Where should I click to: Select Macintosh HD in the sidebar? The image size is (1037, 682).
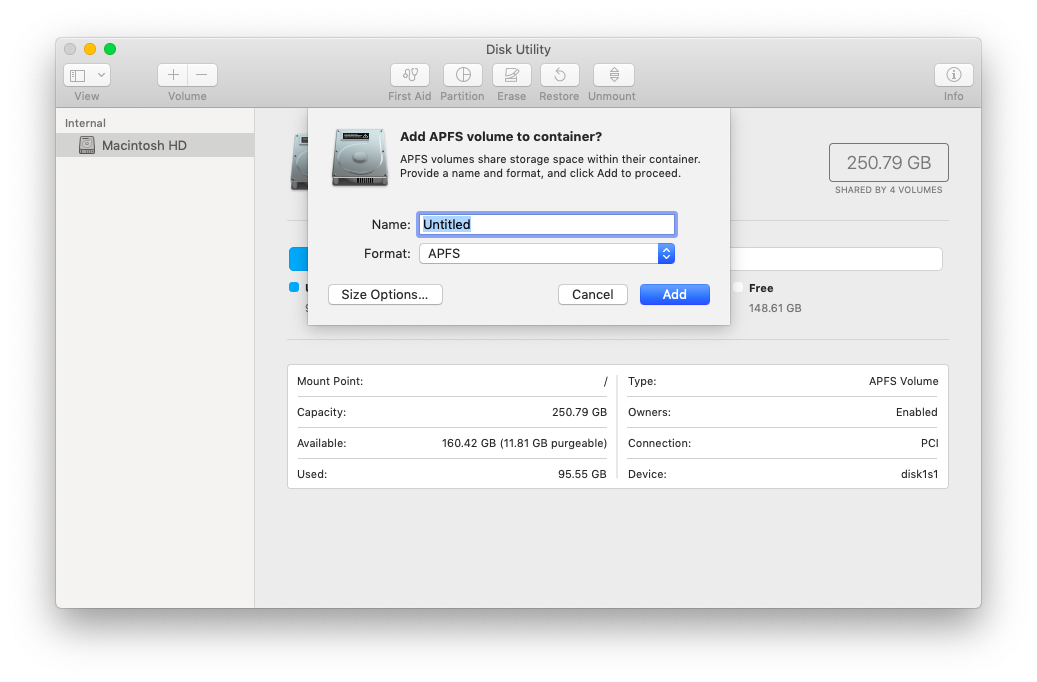click(146, 145)
